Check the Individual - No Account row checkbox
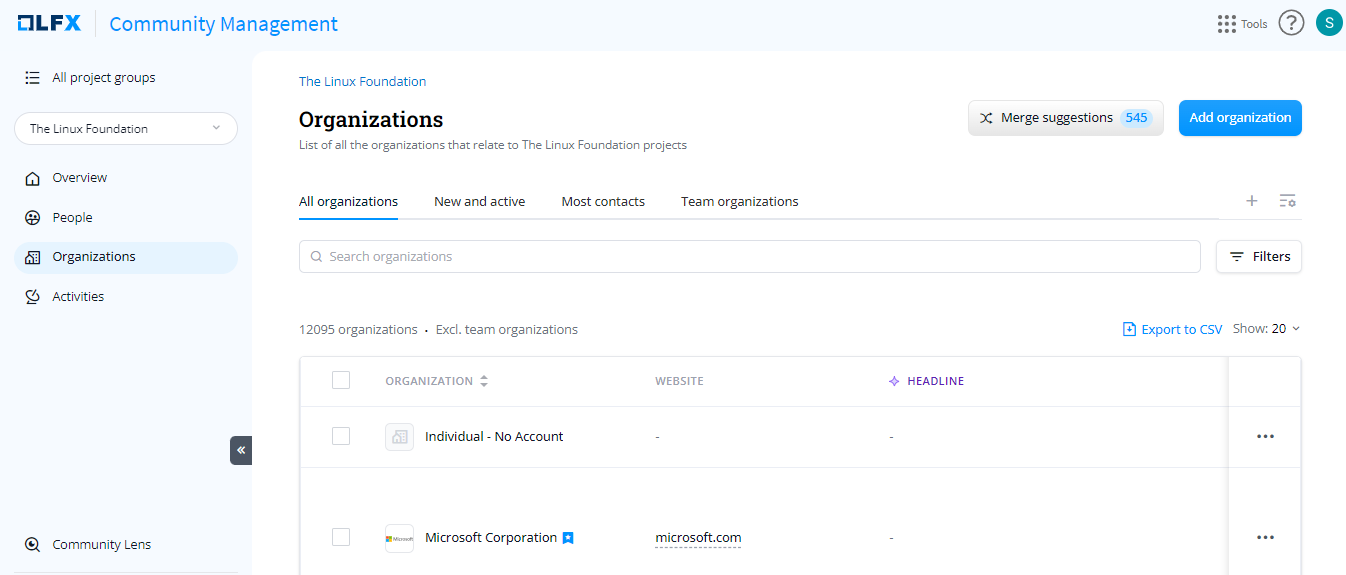This screenshot has width=1346, height=575. (x=341, y=436)
